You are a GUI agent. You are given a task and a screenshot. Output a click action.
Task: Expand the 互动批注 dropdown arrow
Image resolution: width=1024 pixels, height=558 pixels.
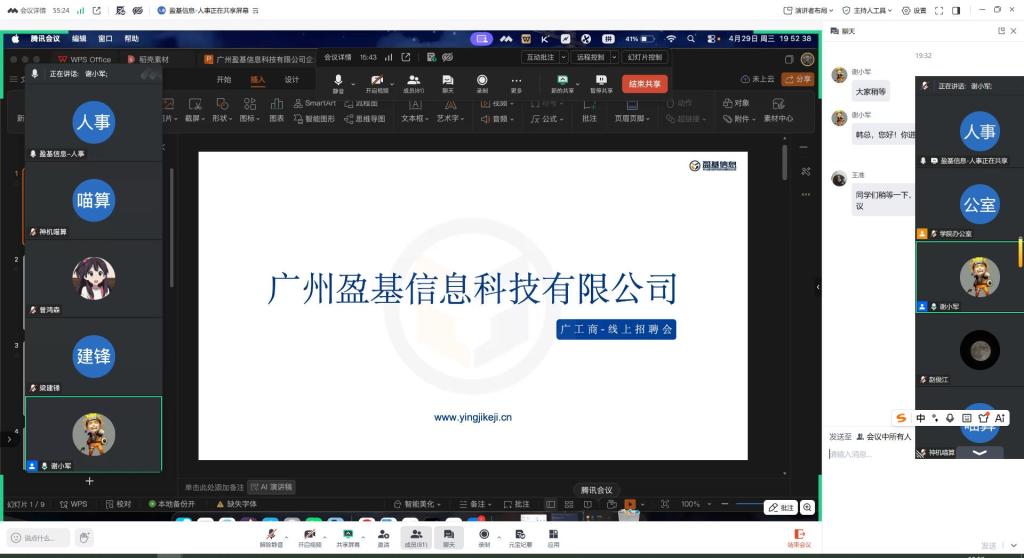[564, 57]
